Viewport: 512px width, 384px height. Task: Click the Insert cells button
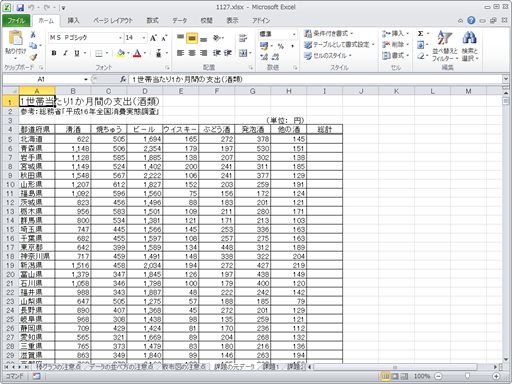coord(396,34)
